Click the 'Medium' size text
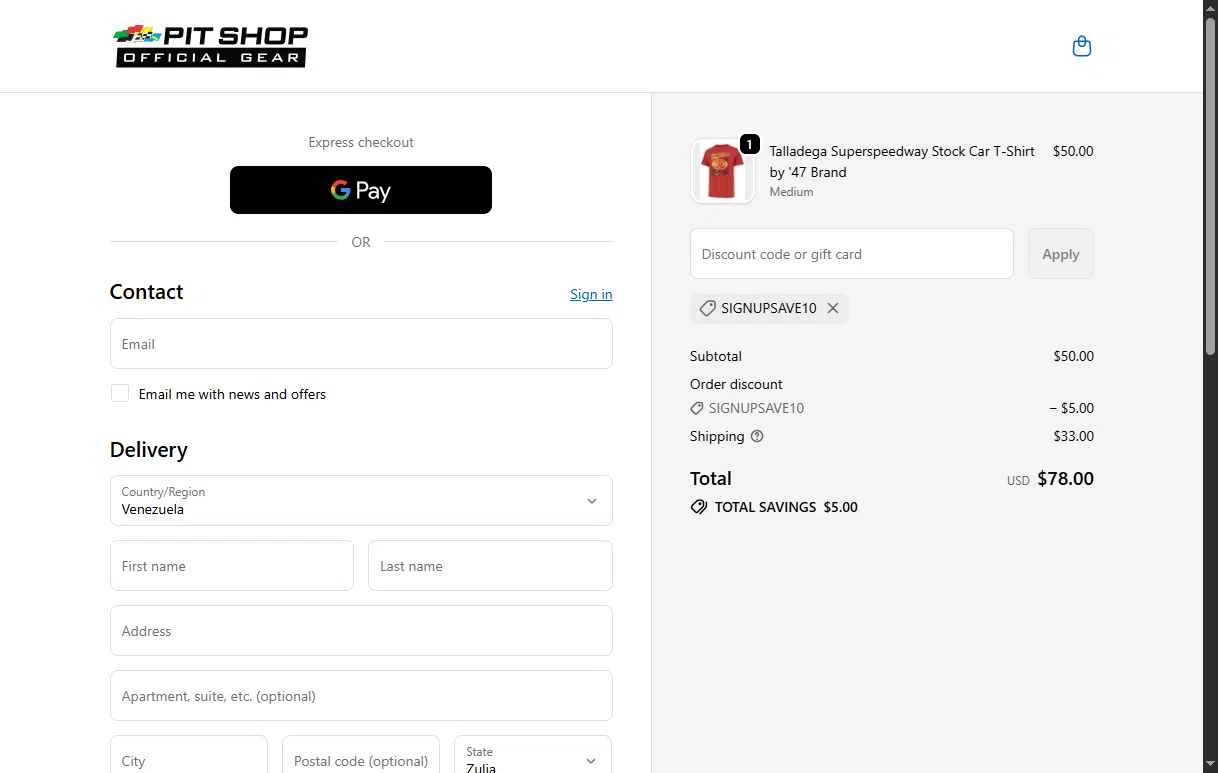 pyautogui.click(x=791, y=192)
